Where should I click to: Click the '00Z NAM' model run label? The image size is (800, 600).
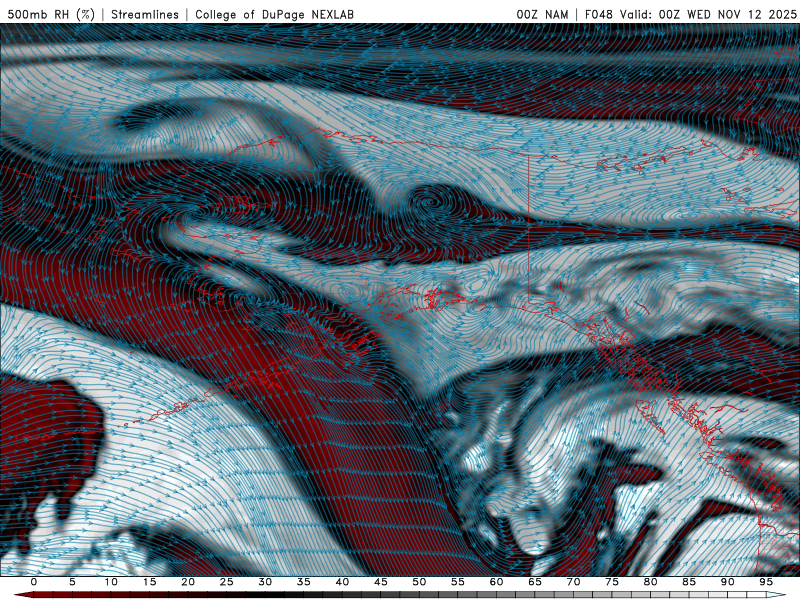[542, 14]
